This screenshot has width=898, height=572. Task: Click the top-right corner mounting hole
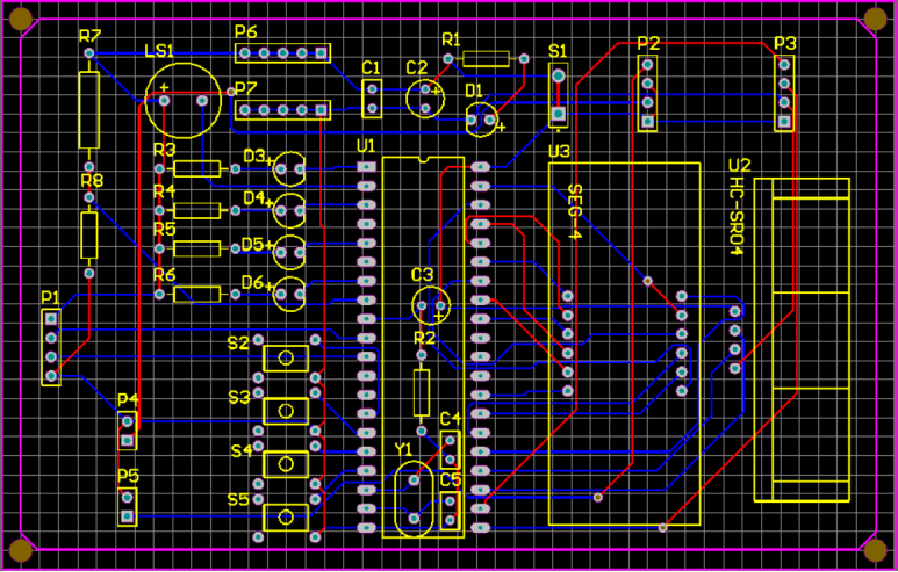click(x=875, y=18)
